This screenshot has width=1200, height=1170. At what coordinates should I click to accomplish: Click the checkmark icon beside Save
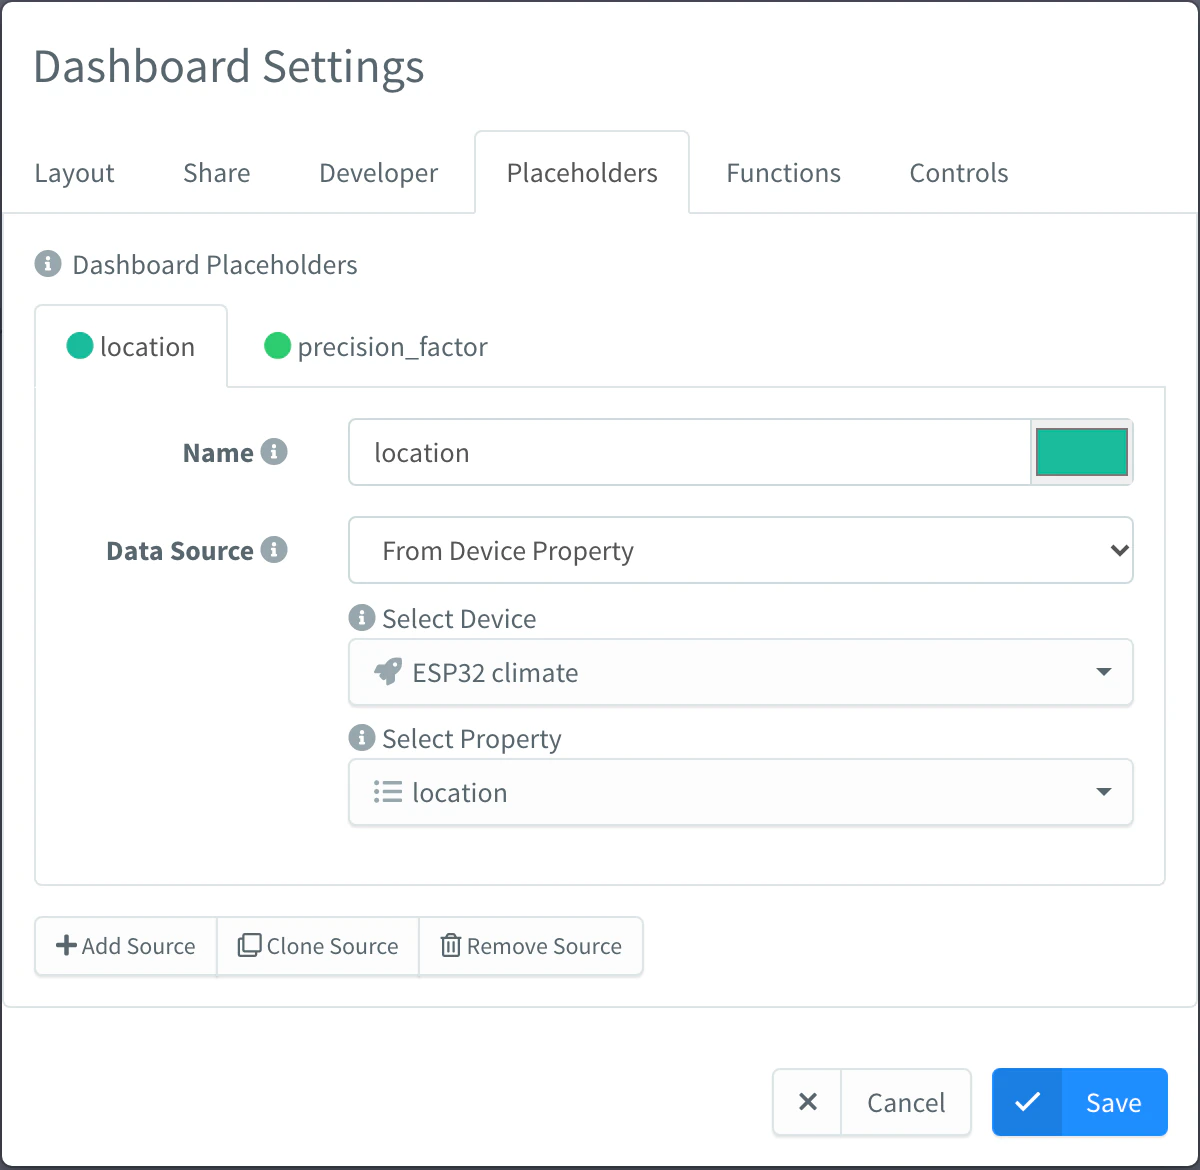[x=1027, y=1102]
